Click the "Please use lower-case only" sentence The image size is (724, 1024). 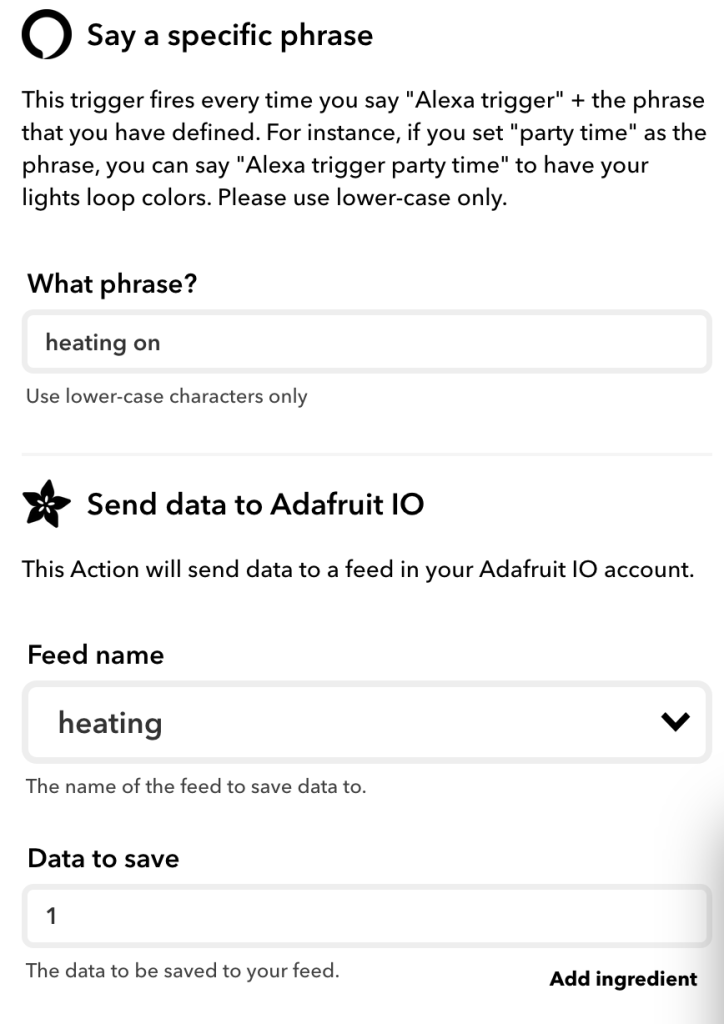tap(363, 198)
